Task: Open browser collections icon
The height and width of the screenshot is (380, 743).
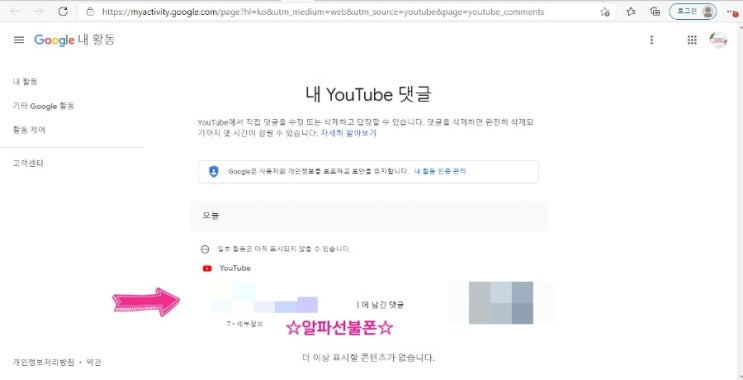Action: [x=655, y=12]
